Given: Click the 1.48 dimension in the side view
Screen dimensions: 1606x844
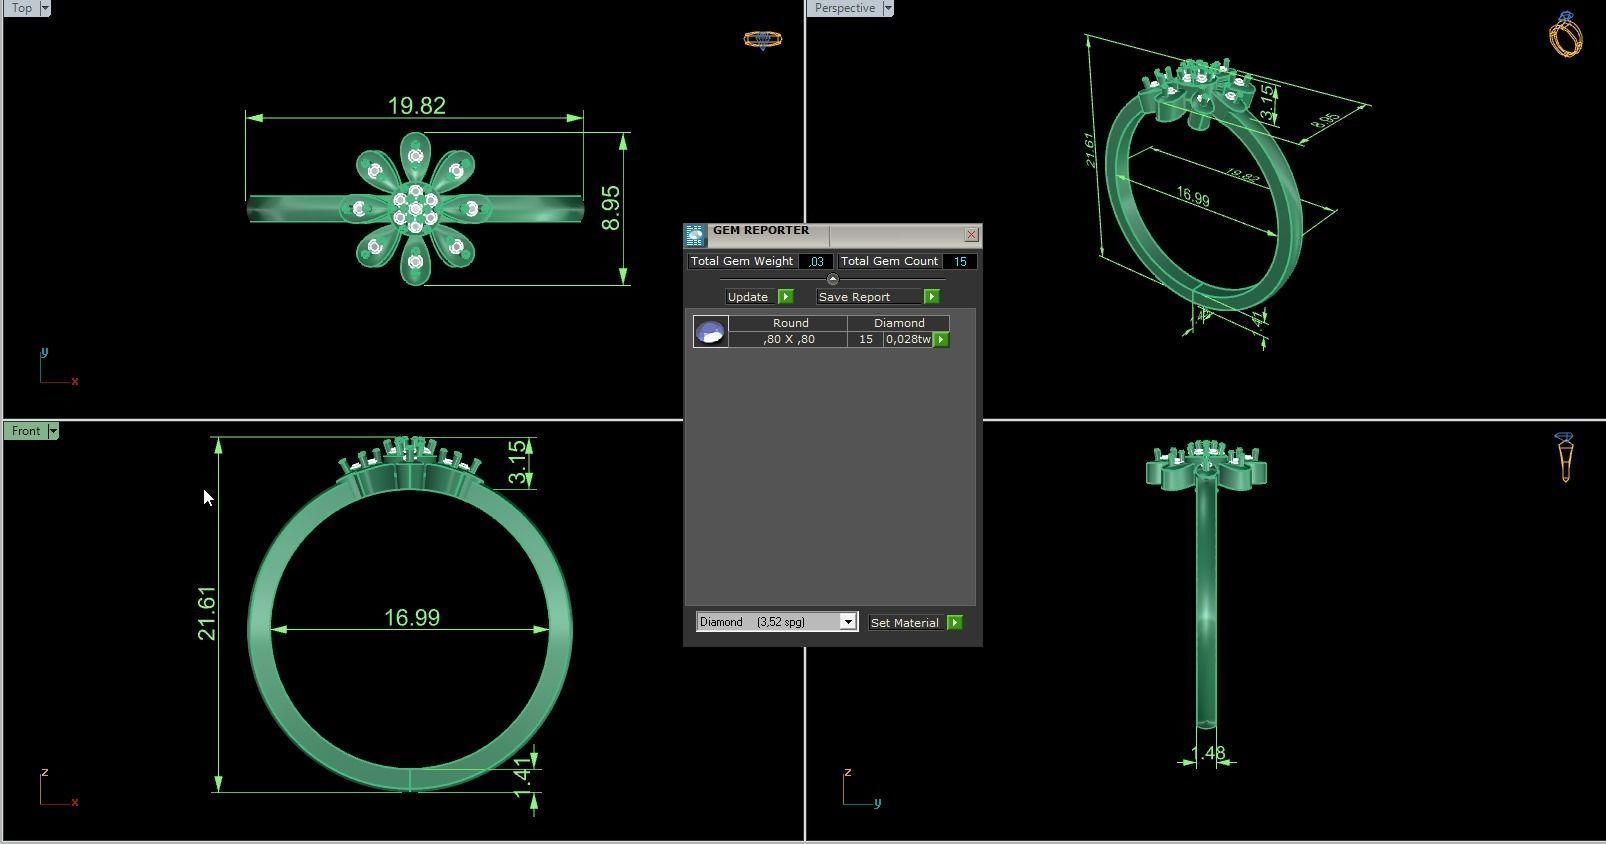Looking at the screenshot, I should coord(1209,753).
